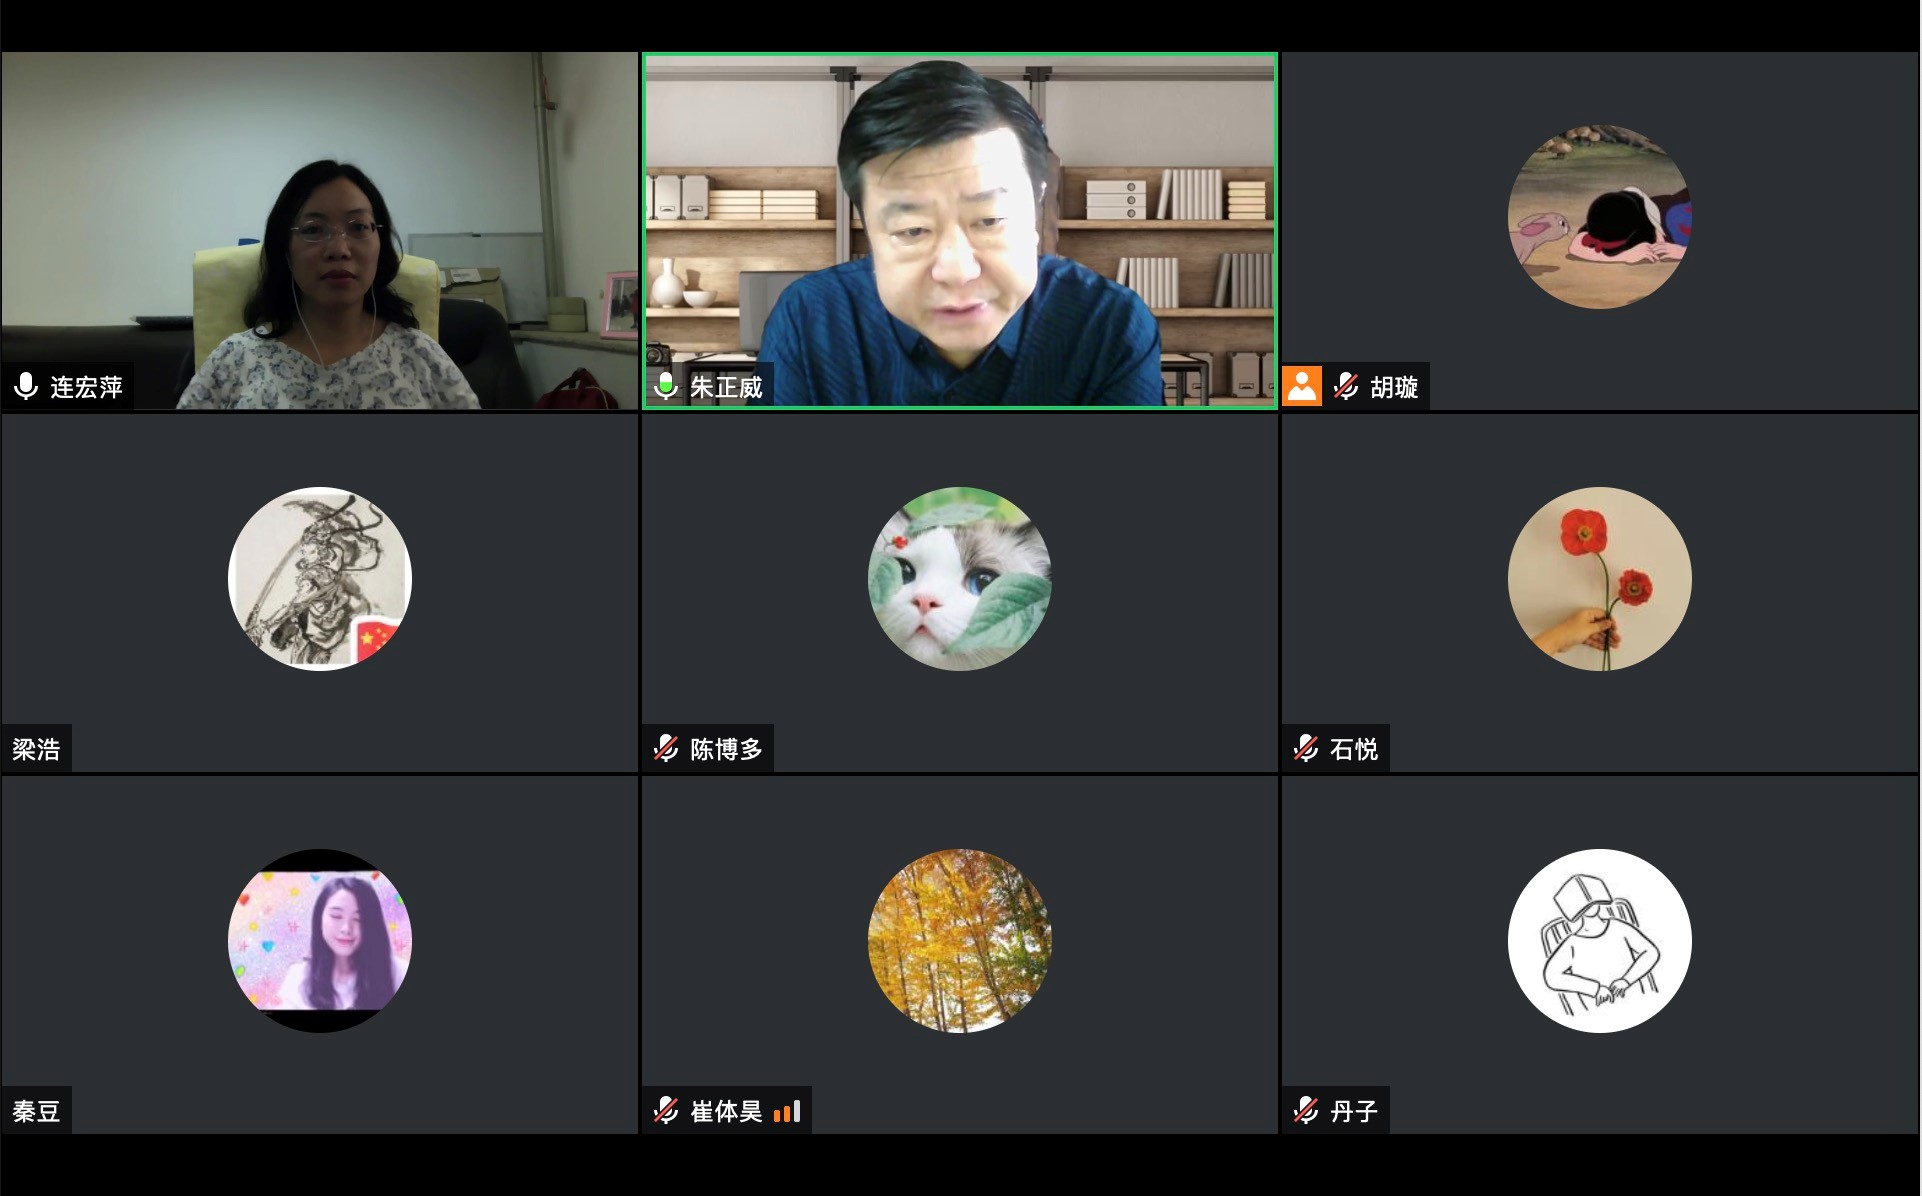Click 连宏萍's microphone icon
The width and height of the screenshot is (1922, 1196).
click(26, 386)
